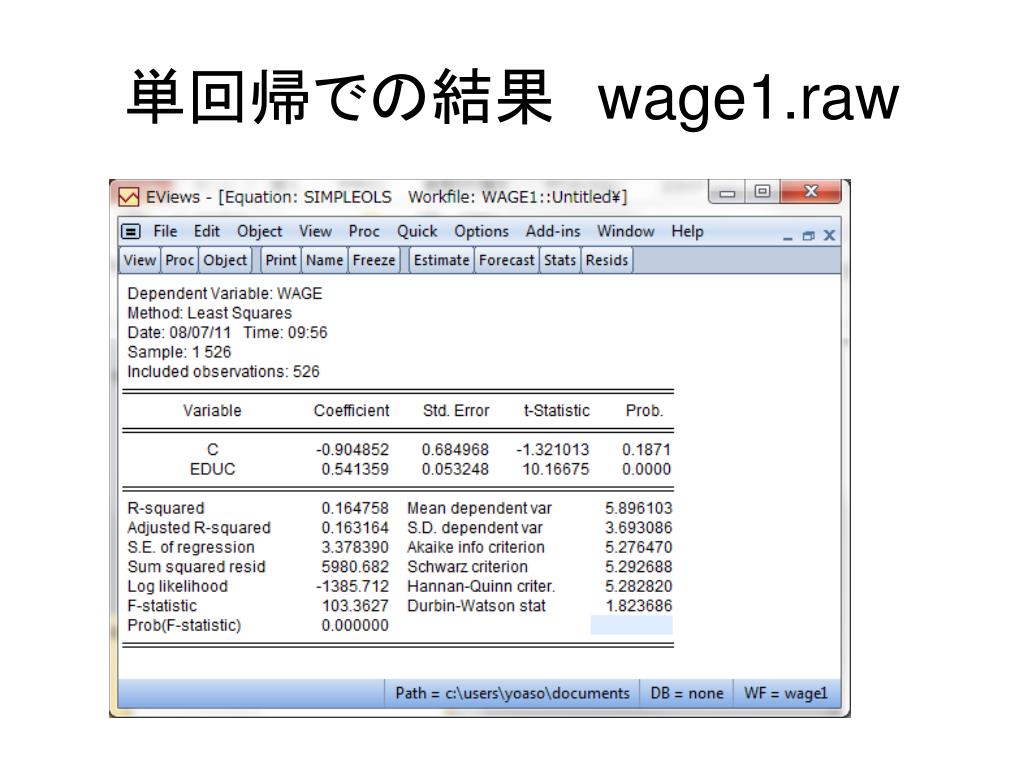This screenshot has height=768, width=1024.
Task: Select the R-squared value 0.164758
Action: tap(355, 508)
